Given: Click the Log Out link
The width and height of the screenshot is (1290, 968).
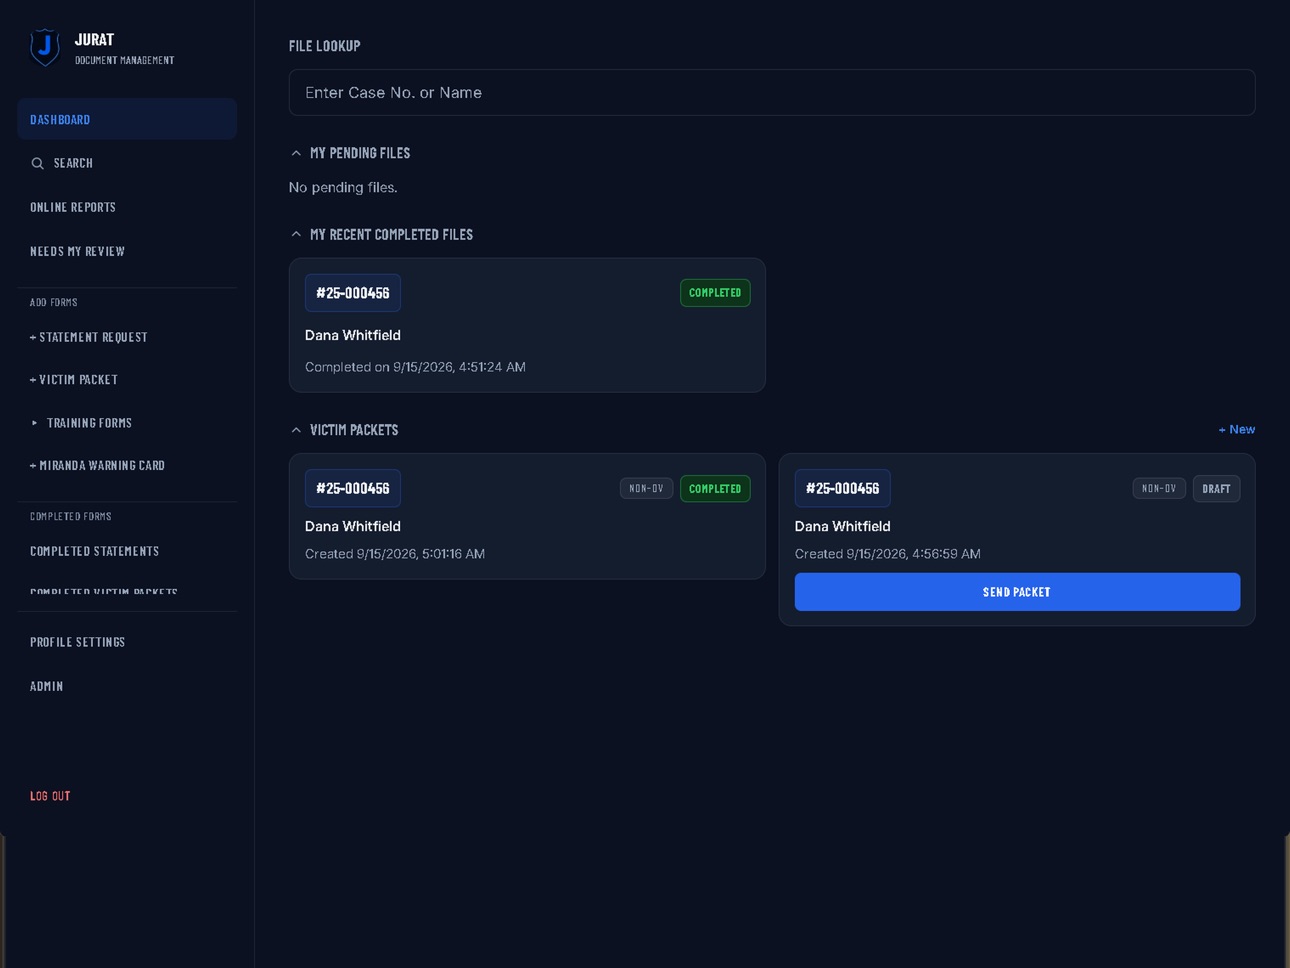Looking at the screenshot, I should (50, 796).
